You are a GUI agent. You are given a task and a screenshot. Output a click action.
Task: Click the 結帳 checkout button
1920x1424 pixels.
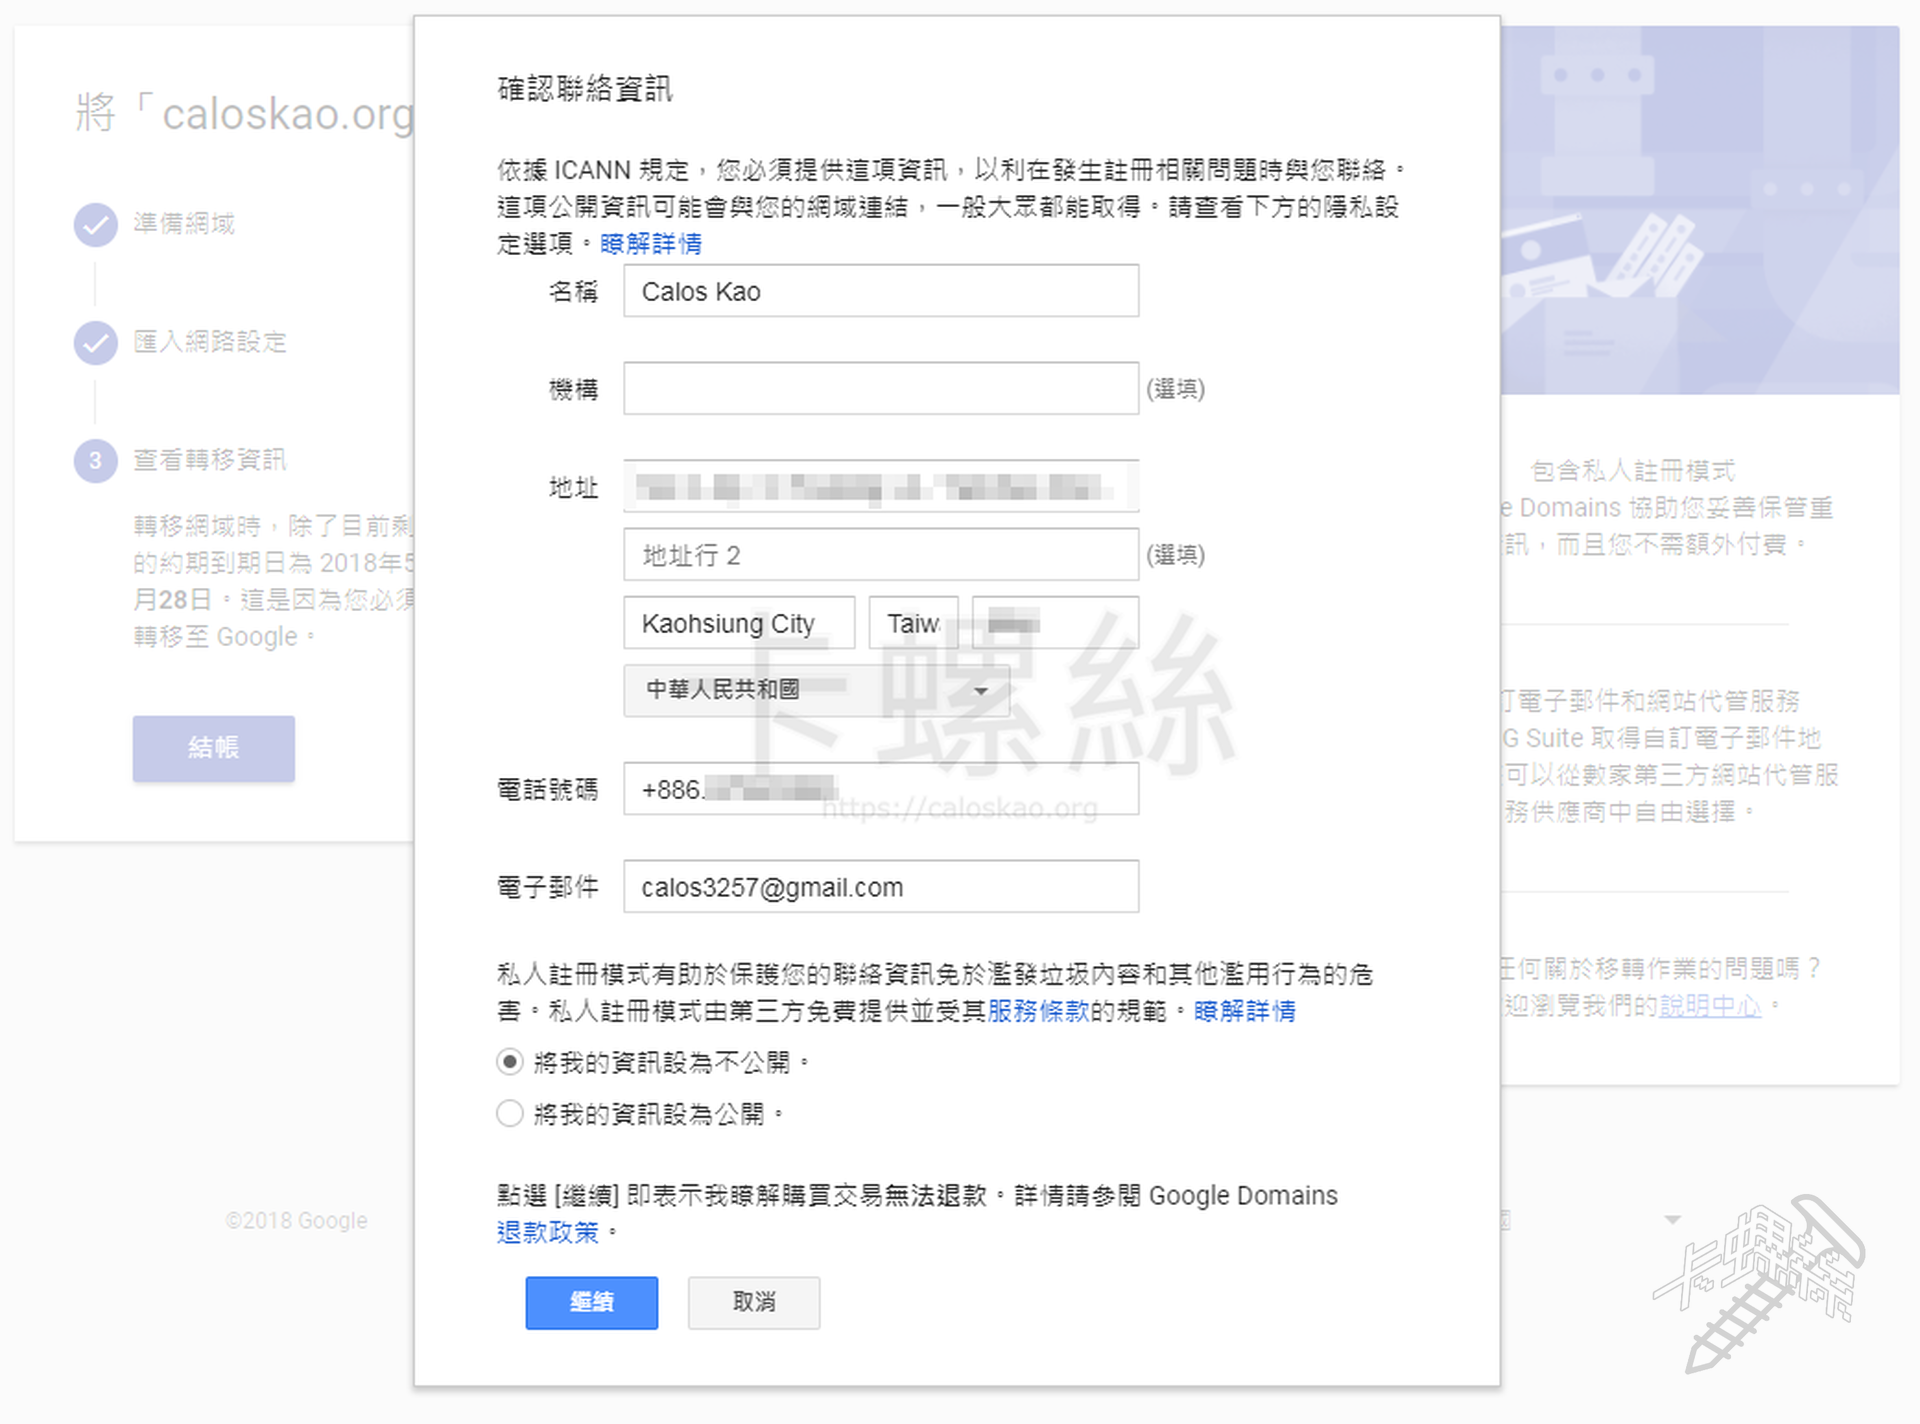click(x=213, y=748)
